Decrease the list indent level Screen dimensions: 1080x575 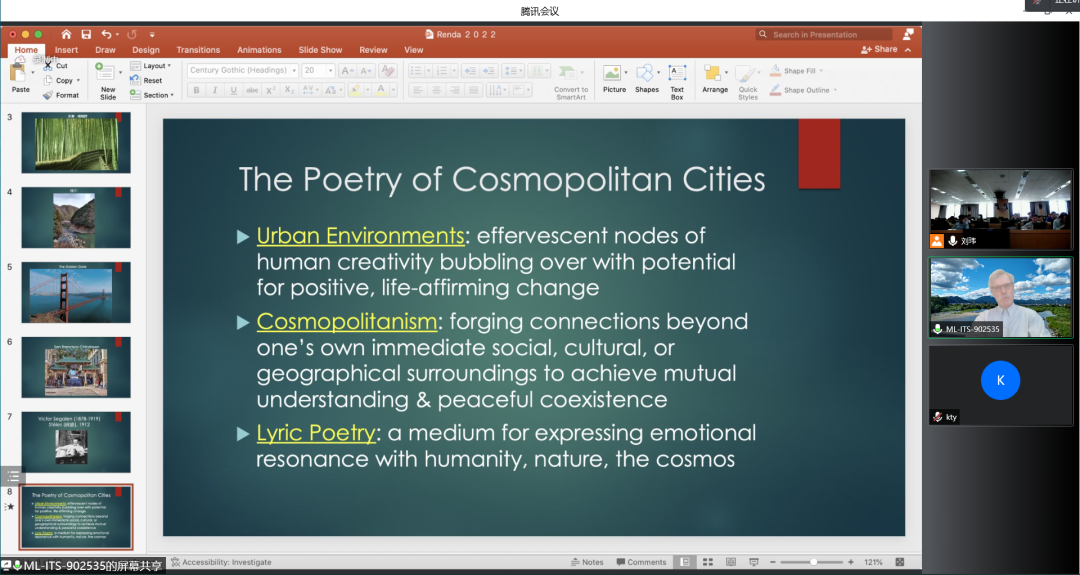click(x=470, y=70)
